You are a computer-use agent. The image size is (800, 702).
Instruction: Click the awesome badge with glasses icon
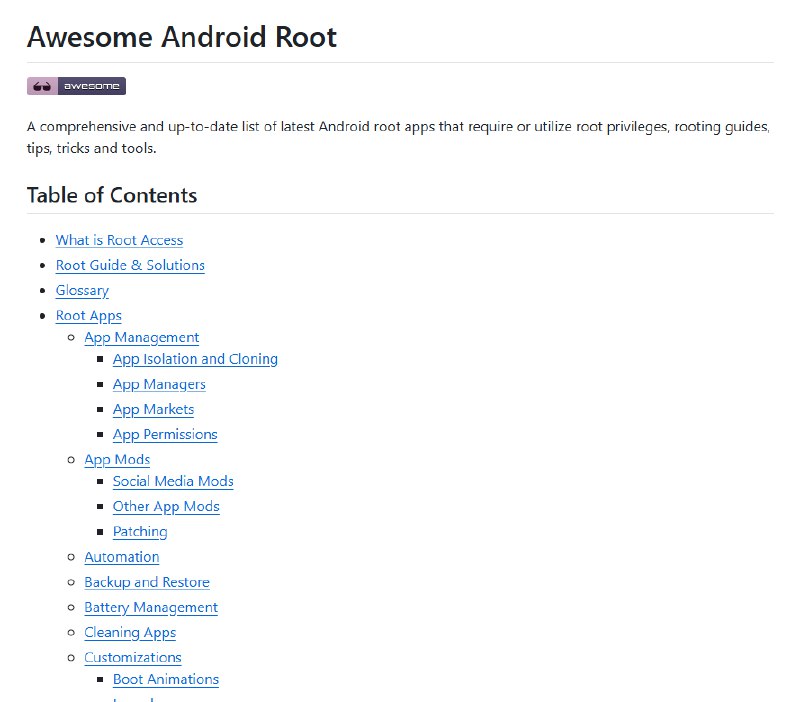(76, 86)
